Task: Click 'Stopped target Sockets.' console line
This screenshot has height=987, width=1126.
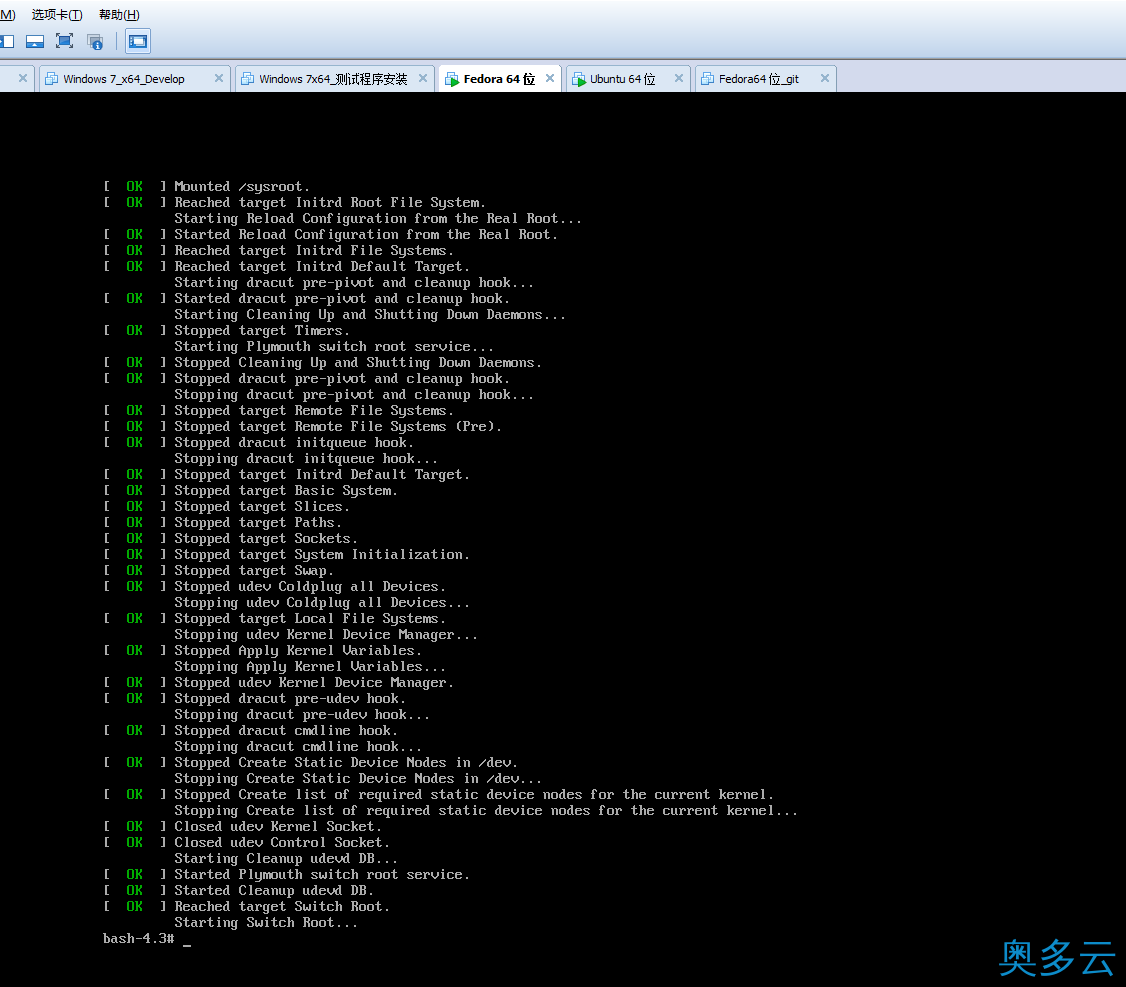Action: tap(266, 539)
